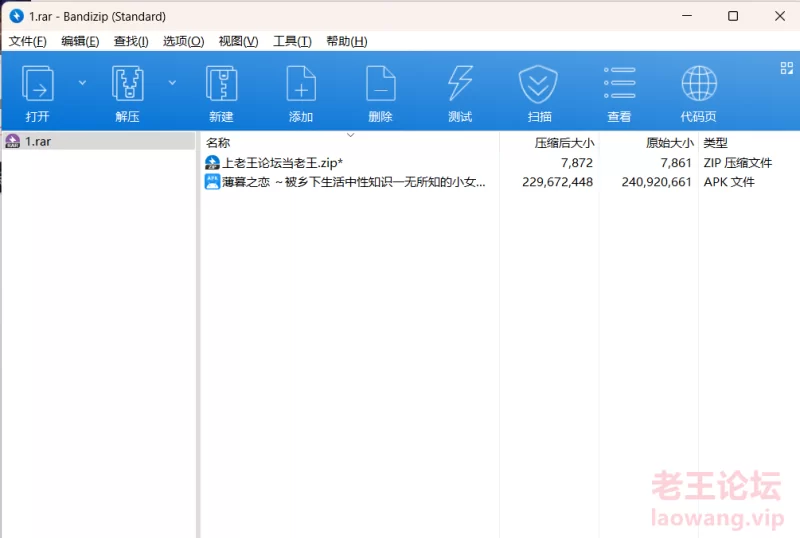This screenshot has height=538, width=800.
Task: Click compressed size 229,672,448
Action: pyautogui.click(x=558, y=182)
